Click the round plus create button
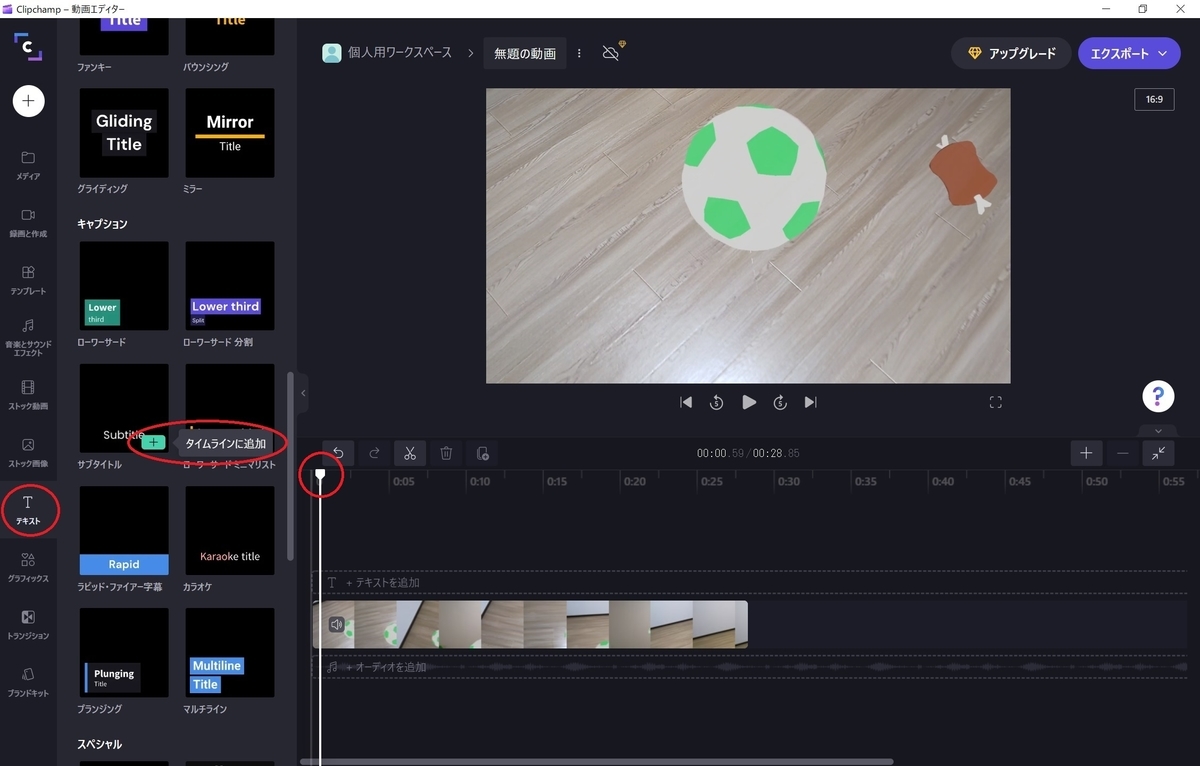 click(x=28, y=101)
